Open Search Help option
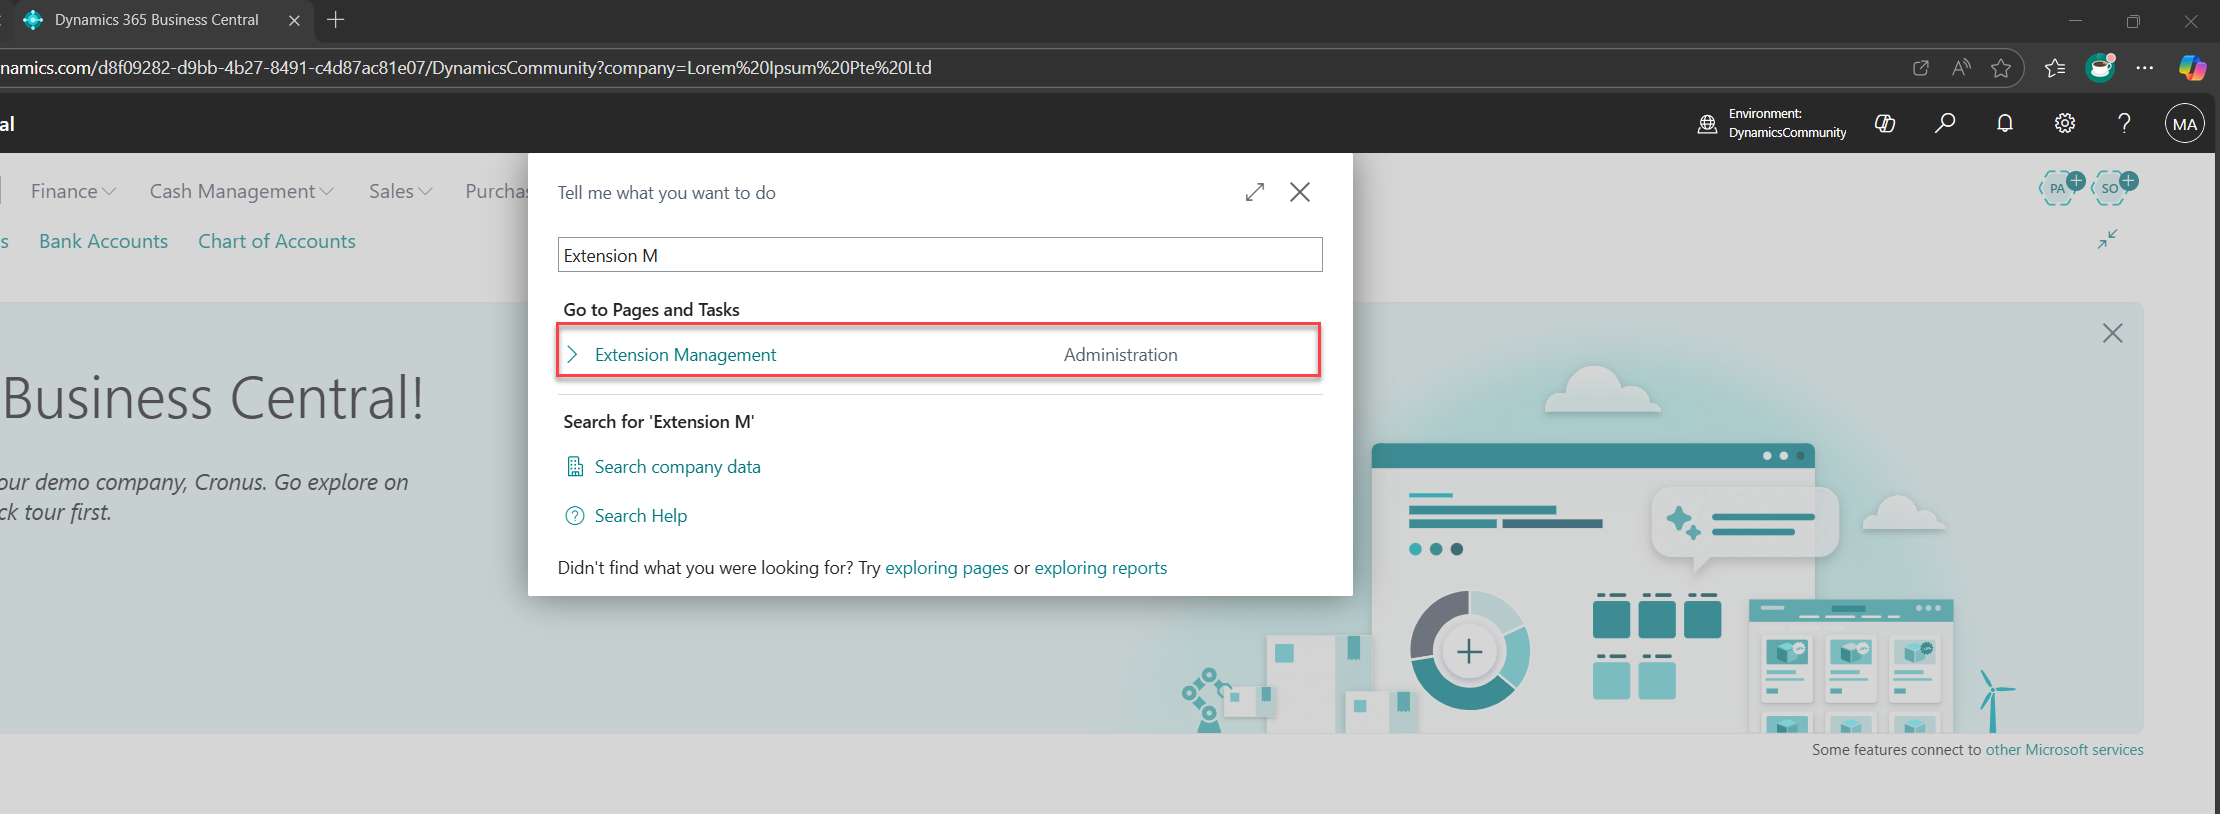Image resolution: width=2220 pixels, height=814 pixels. [x=640, y=516]
